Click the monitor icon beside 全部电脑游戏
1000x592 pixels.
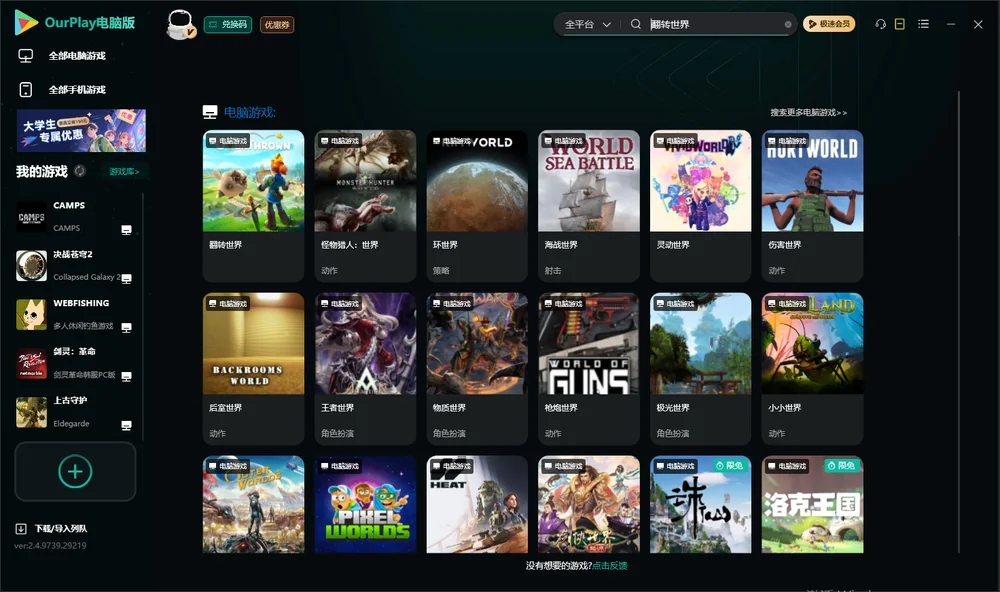click(26, 56)
